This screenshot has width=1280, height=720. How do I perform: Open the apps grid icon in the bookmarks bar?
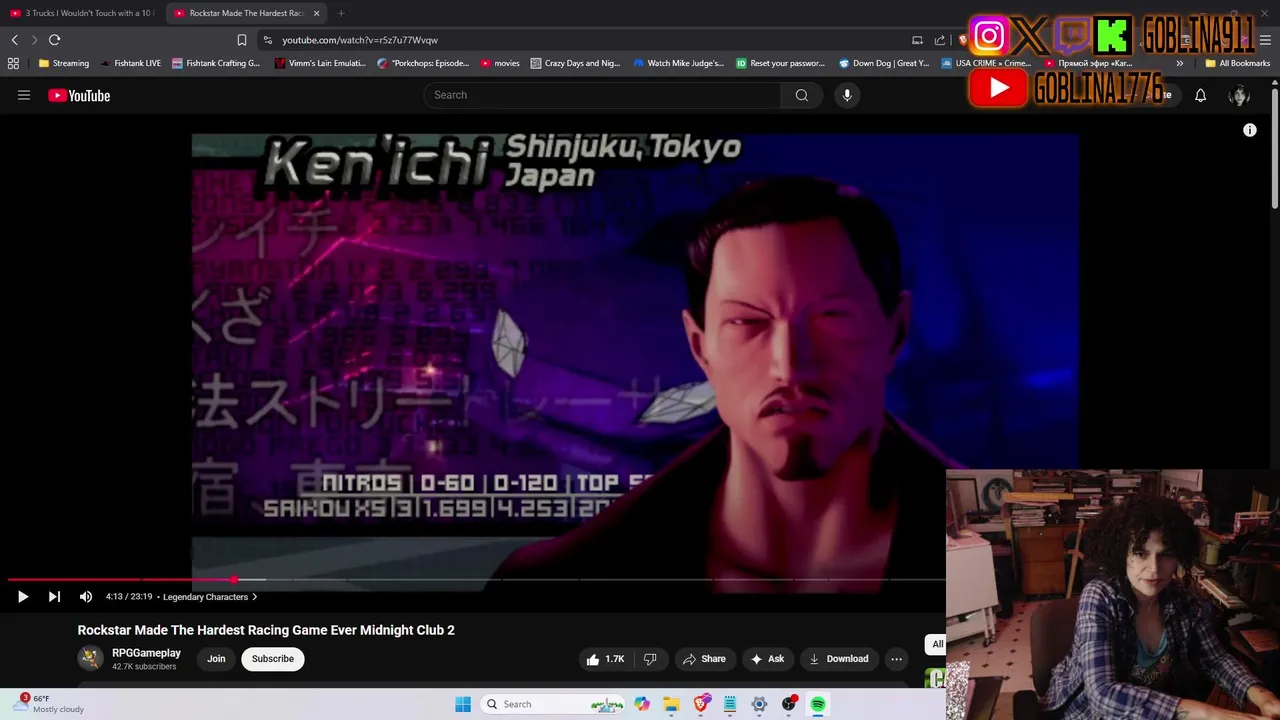[13, 63]
